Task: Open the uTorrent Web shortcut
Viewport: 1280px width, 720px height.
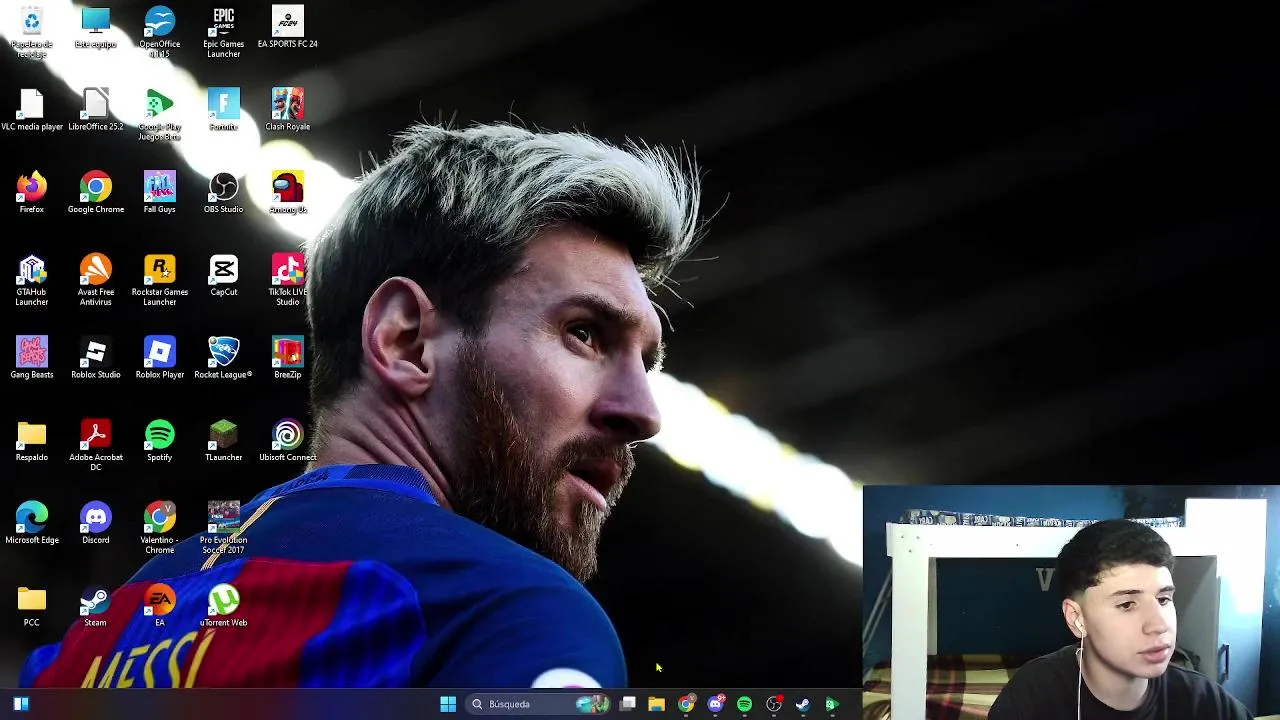Action: click(224, 607)
